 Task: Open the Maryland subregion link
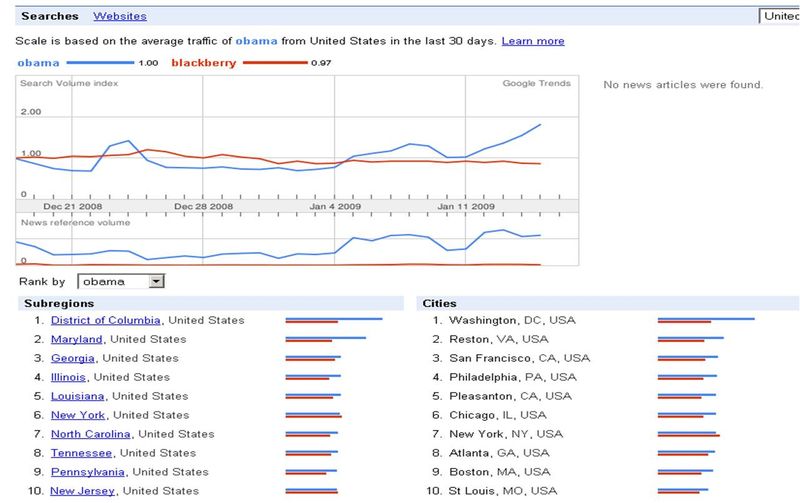click(77, 340)
